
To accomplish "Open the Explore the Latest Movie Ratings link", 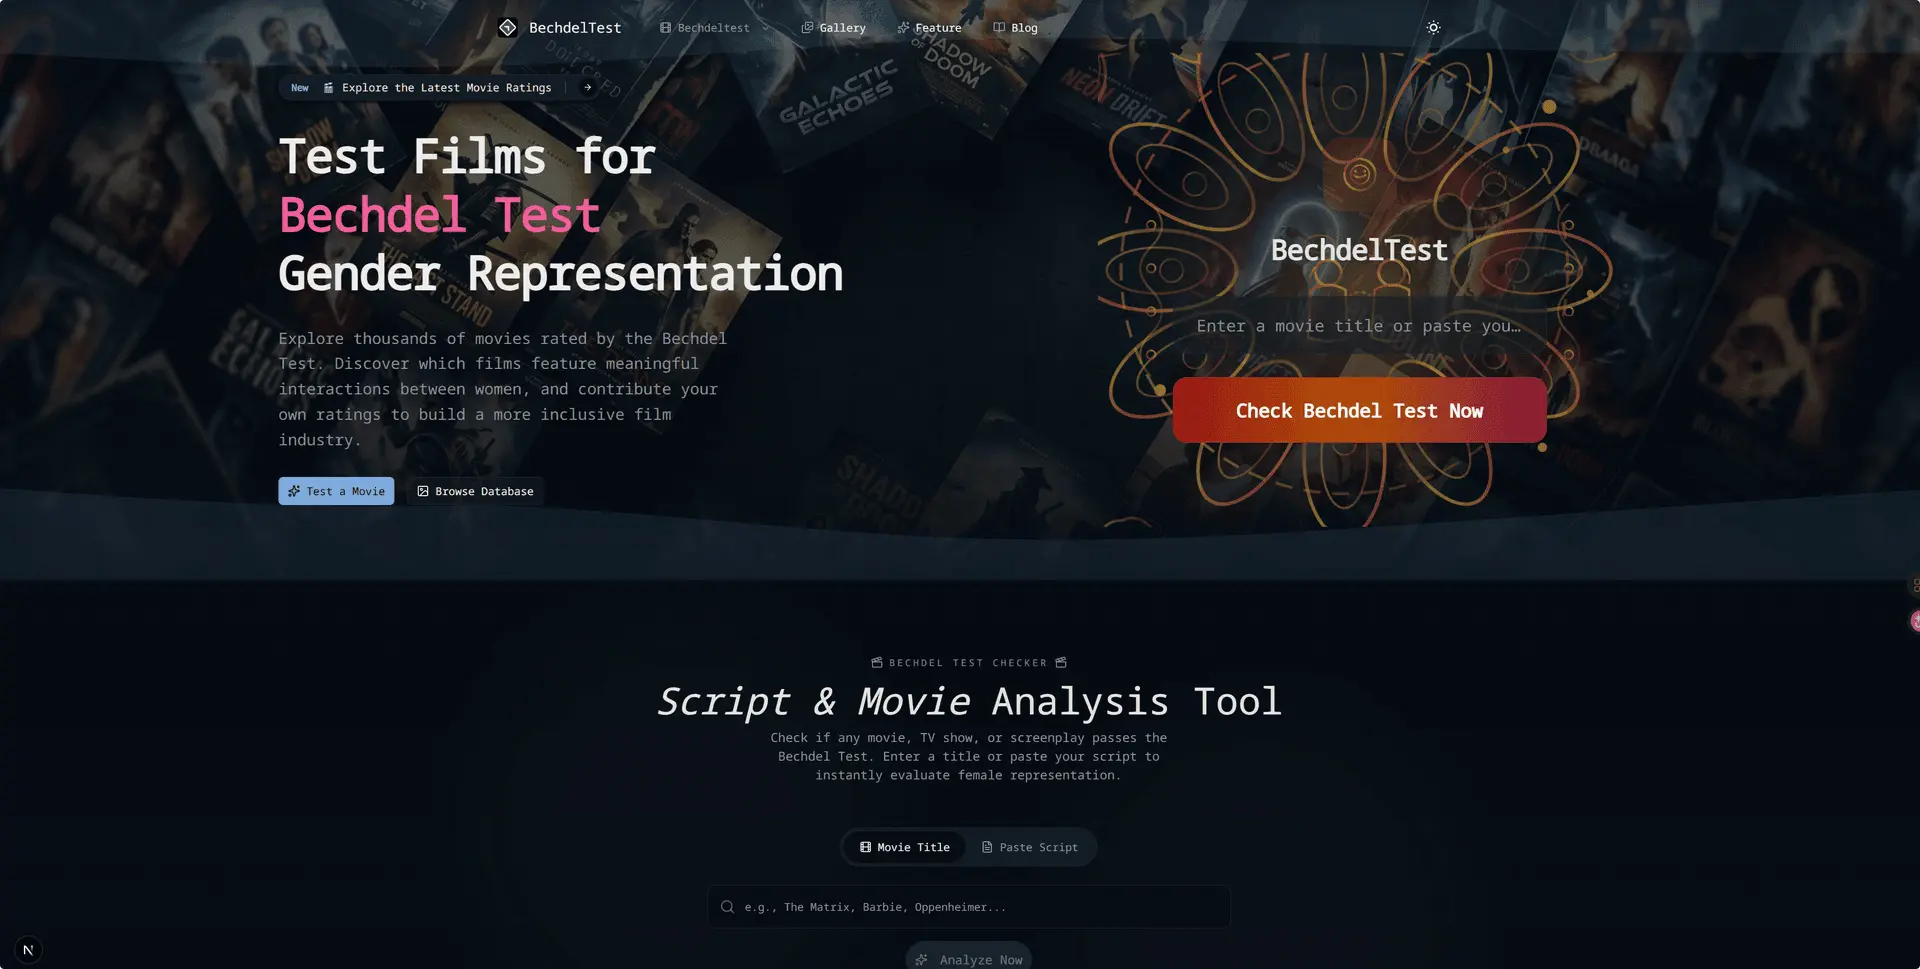I will click(438, 88).
